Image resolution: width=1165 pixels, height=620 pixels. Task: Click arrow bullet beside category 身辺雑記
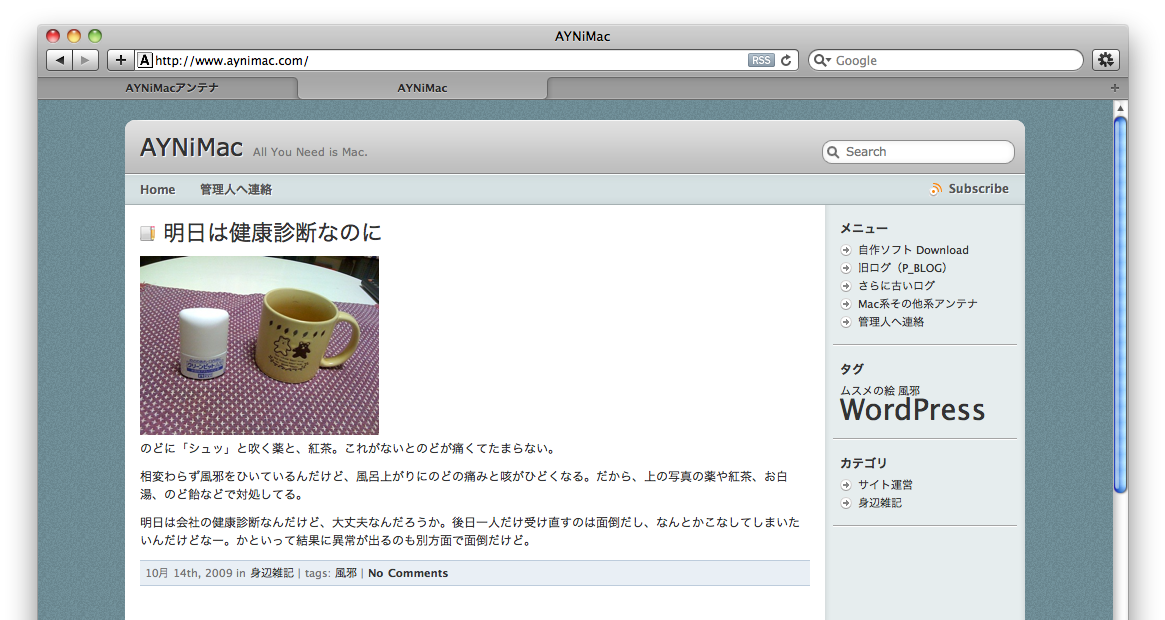846,503
